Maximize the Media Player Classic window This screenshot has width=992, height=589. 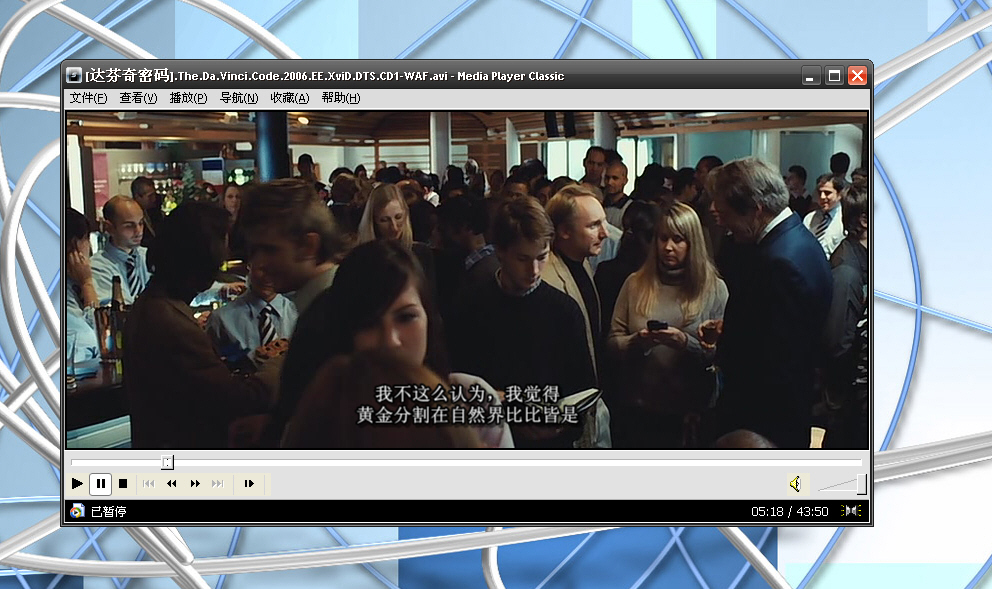pyautogui.click(x=834, y=76)
